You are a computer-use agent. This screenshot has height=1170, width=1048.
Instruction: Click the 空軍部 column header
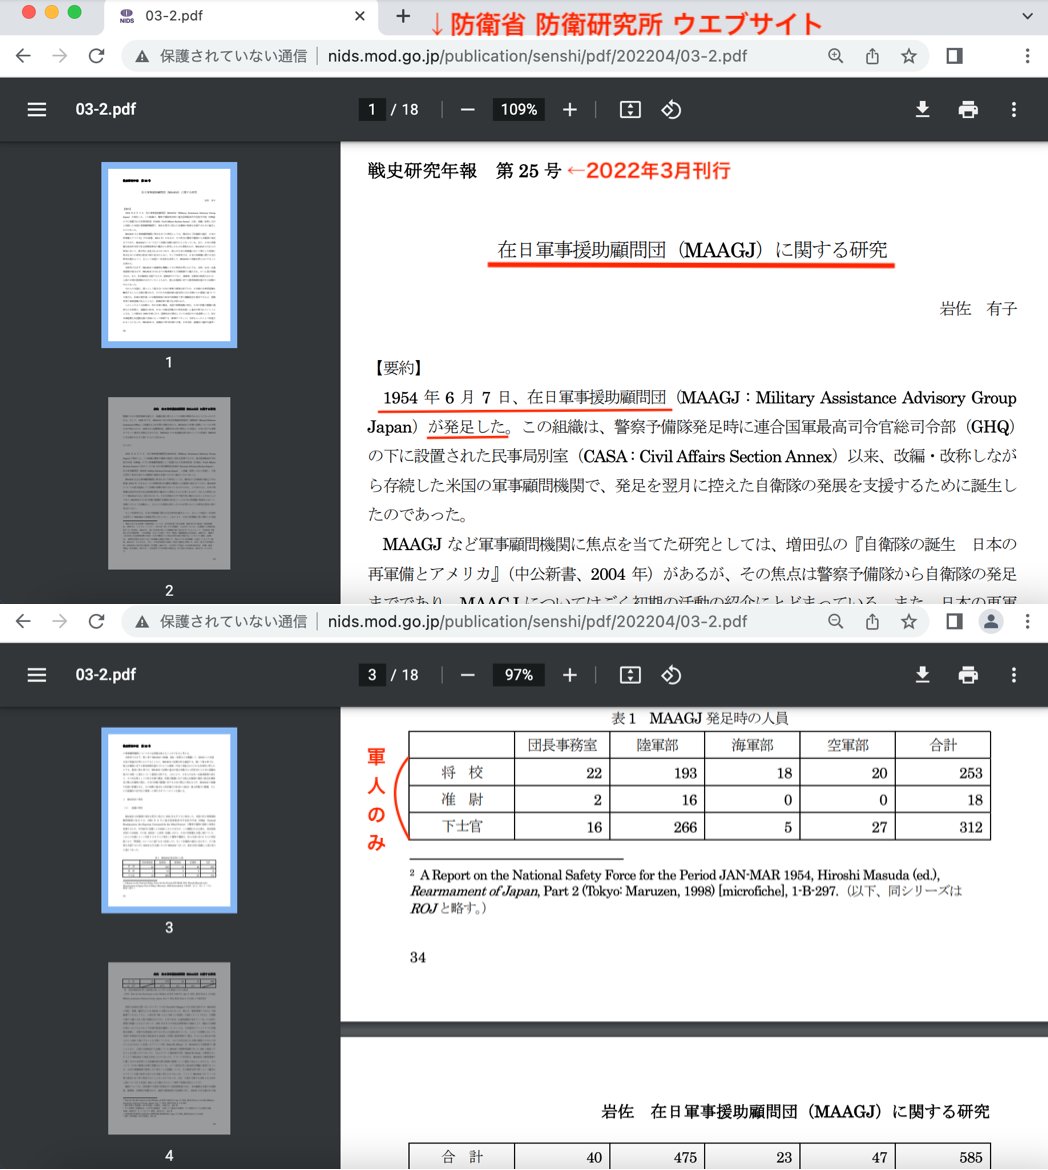click(x=848, y=745)
